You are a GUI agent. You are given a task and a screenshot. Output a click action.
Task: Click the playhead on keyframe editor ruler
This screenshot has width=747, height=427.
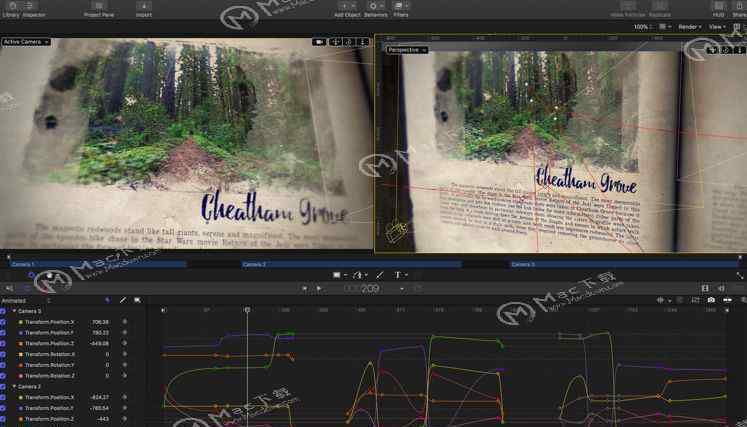pyautogui.click(x=247, y=310)
